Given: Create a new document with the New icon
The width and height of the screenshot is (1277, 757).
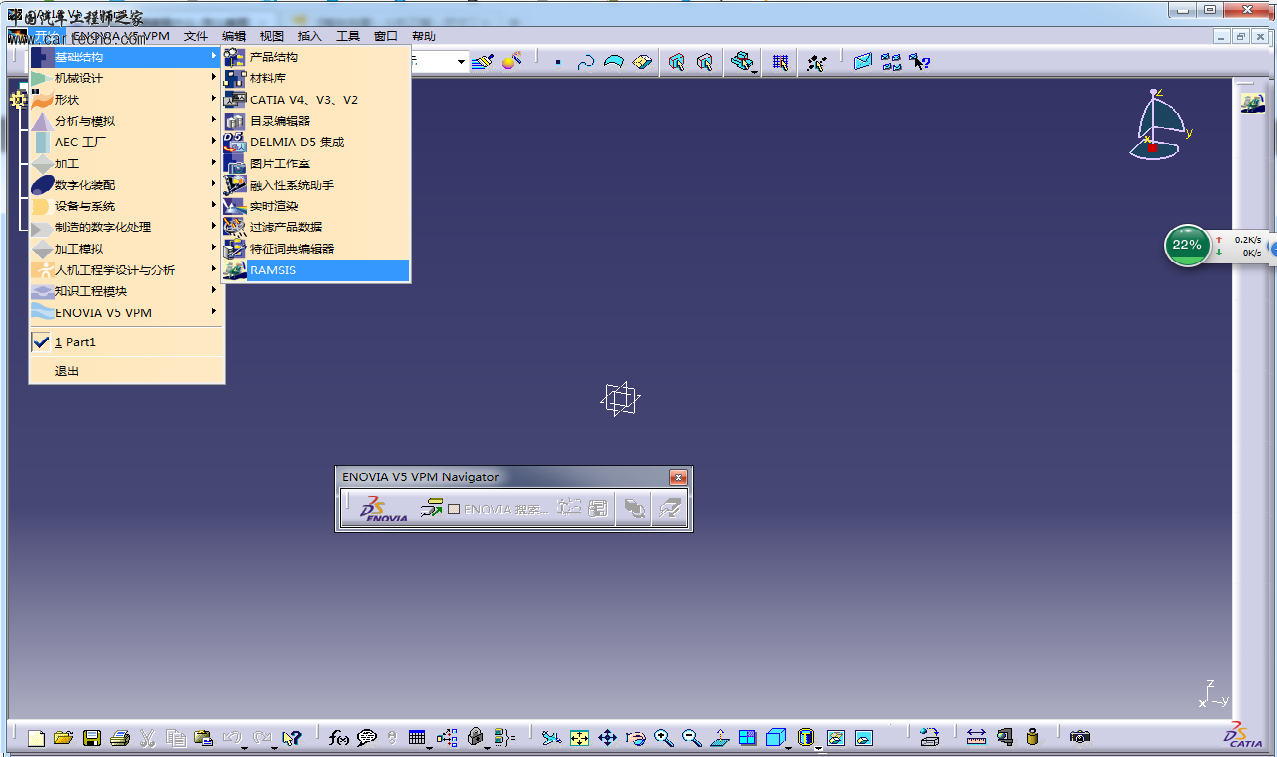Looking at the screenshot, I should click(x=36, y=738).
